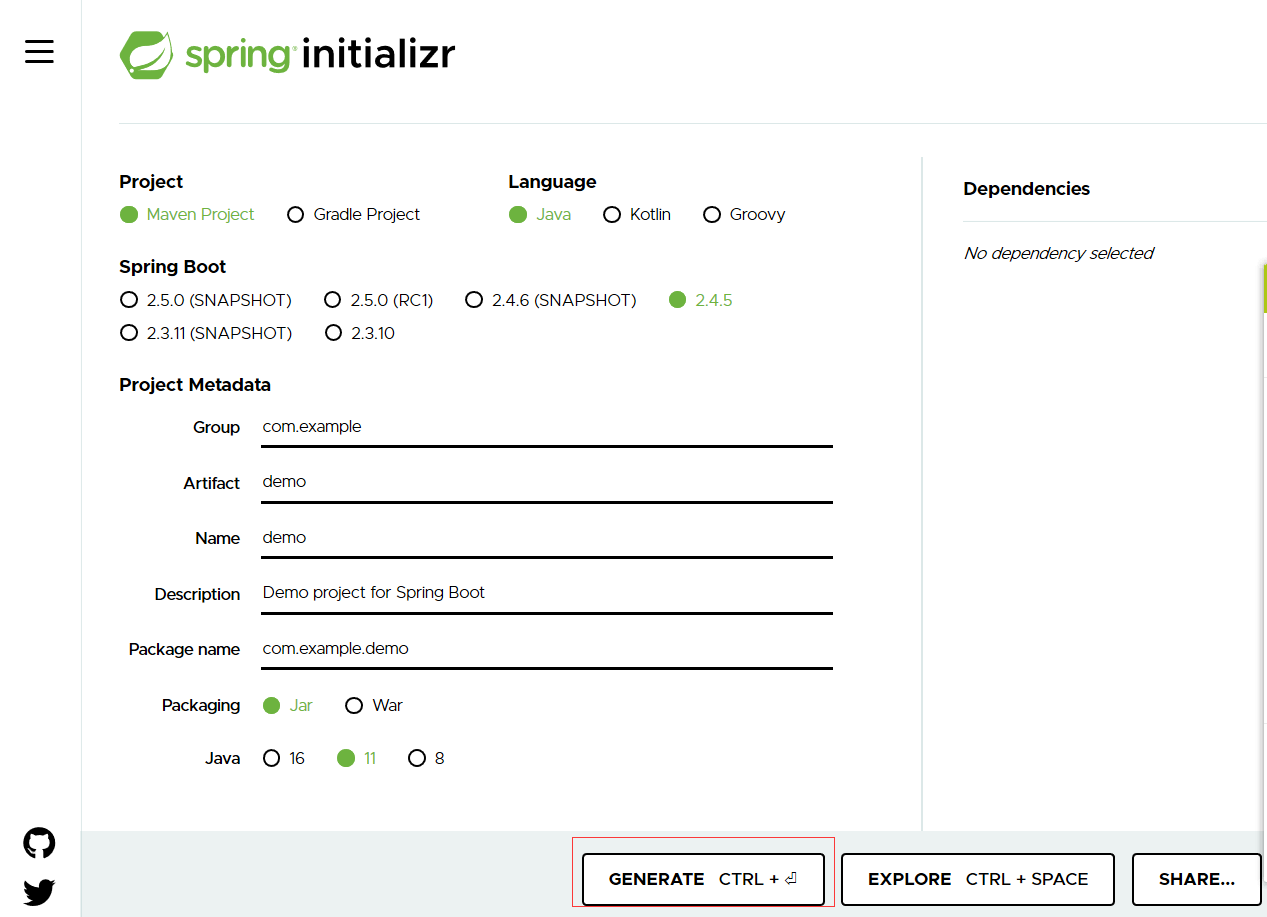Viewport: 1267px width, 917px height.
Task: Select War packaging
Action: click(x=353, y=706)
